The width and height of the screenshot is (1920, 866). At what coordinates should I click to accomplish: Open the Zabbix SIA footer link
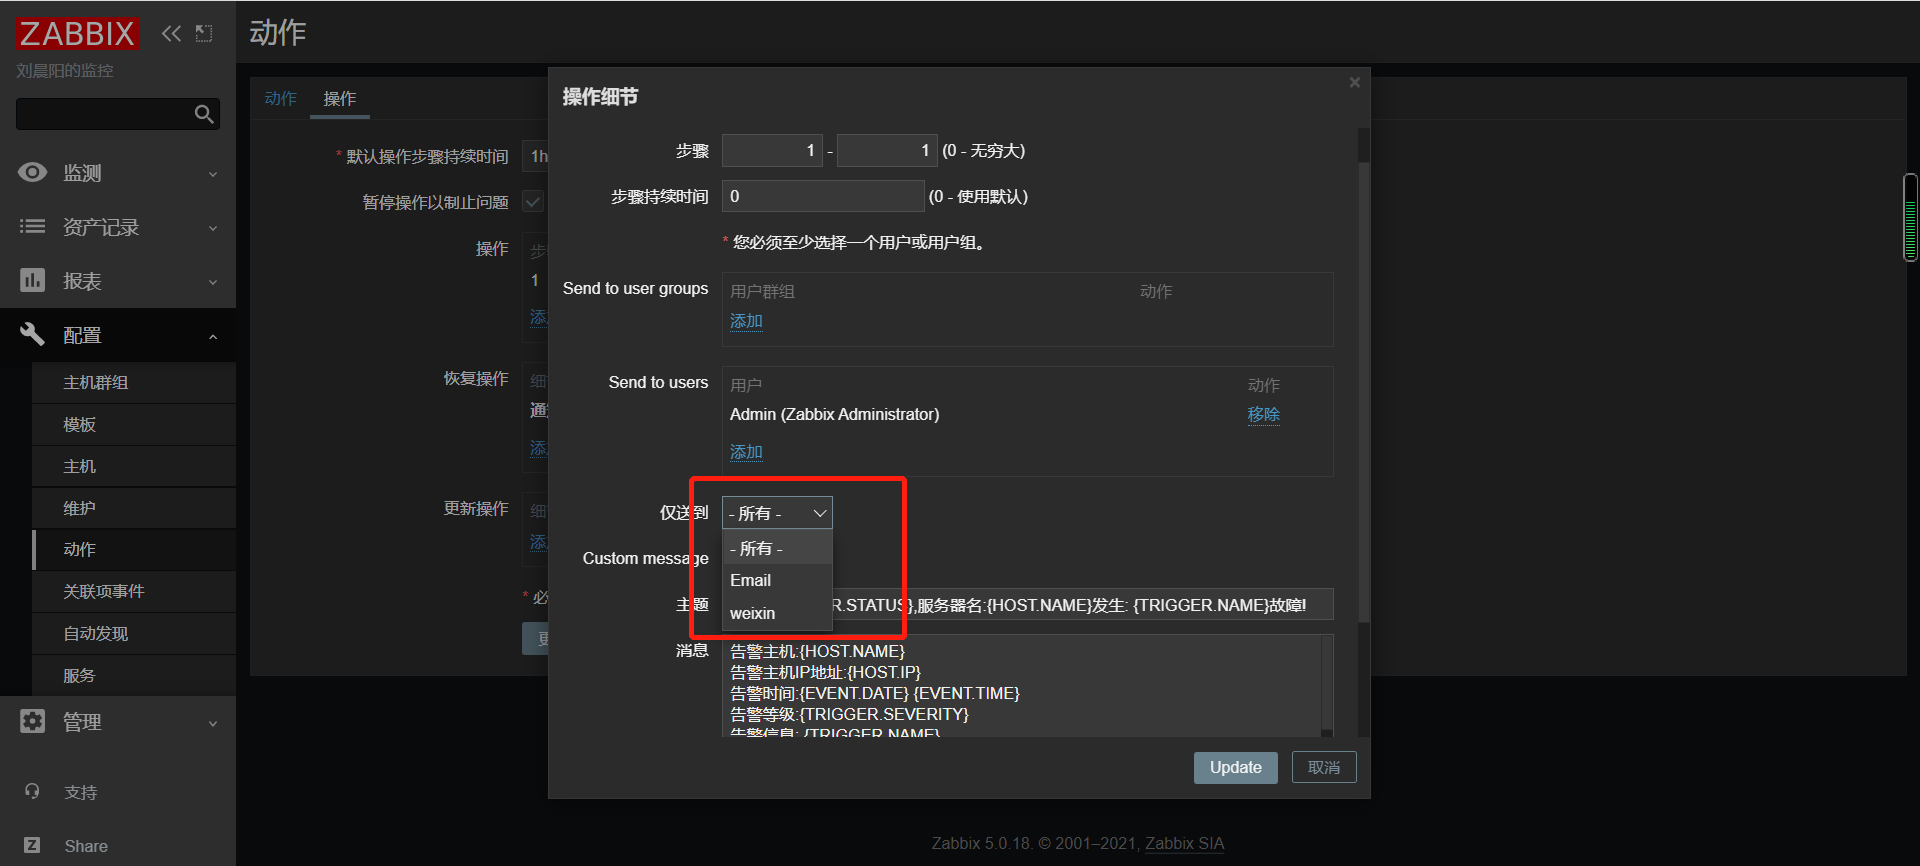[x=1184, y=843]
